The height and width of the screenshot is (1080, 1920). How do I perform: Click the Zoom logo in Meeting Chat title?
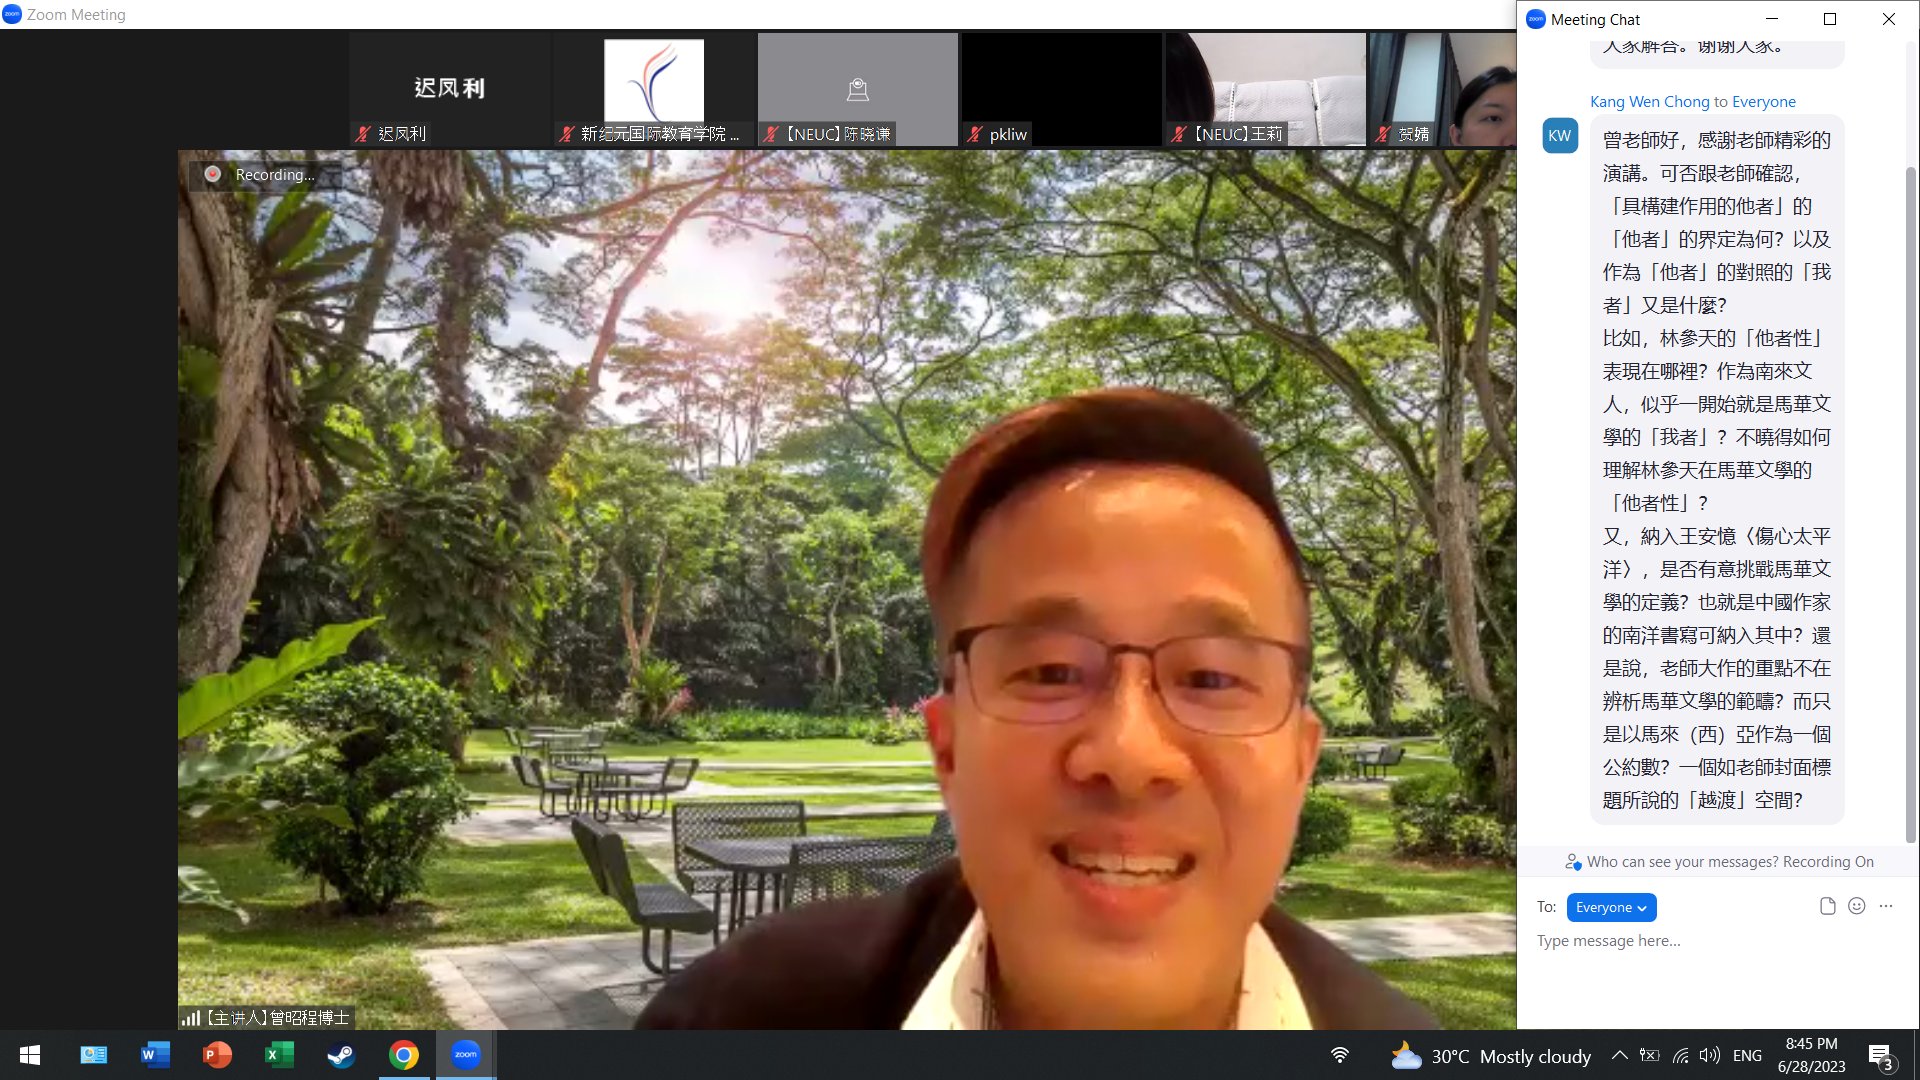coord(1536,19)
